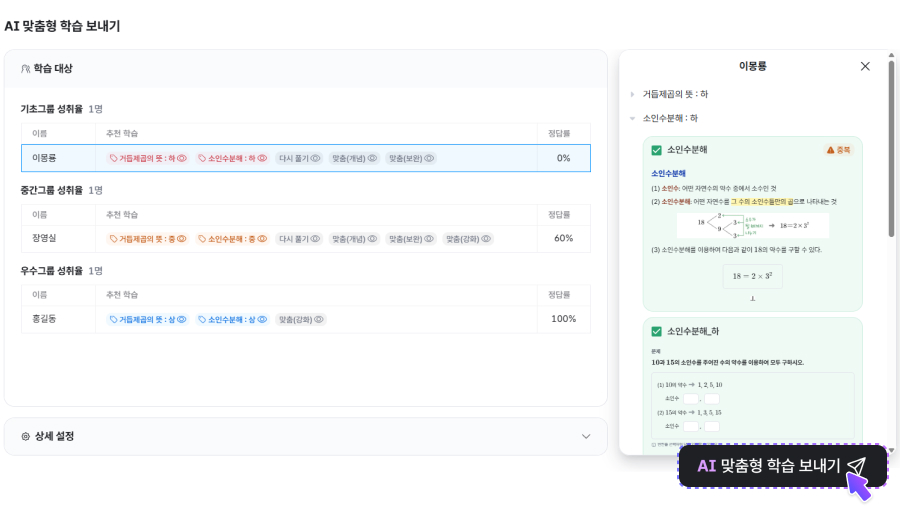Viewport: 900px width, 506px height.
Task: Click the side panel vertical scrollbar
Action: [x=891, y=150]
